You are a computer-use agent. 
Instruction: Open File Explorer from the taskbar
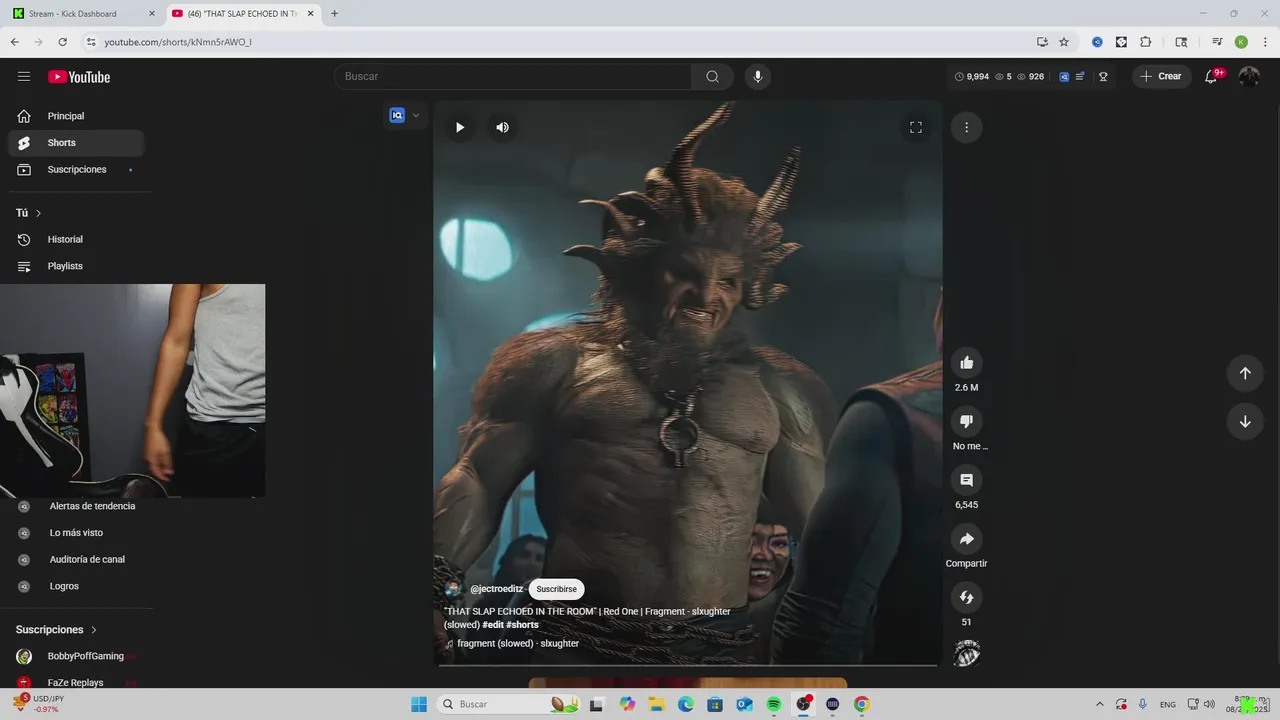[657, 704]
